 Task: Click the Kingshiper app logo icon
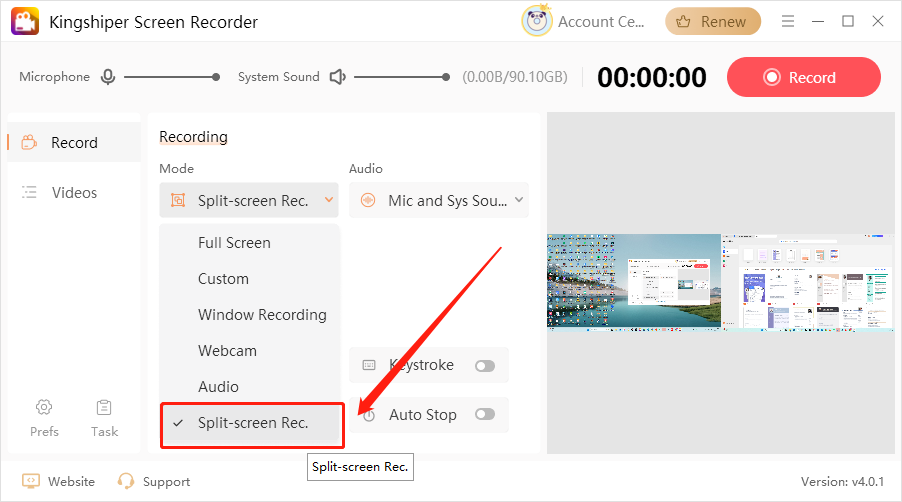[25, 21]
